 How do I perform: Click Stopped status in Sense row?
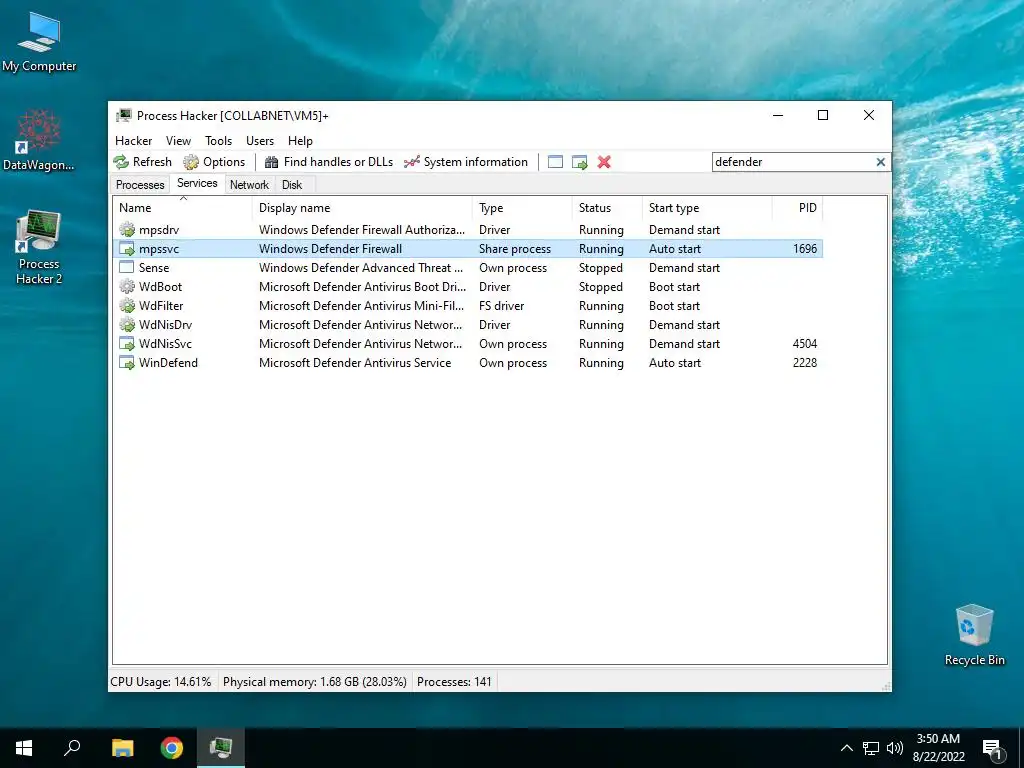[x=600, y=268]
